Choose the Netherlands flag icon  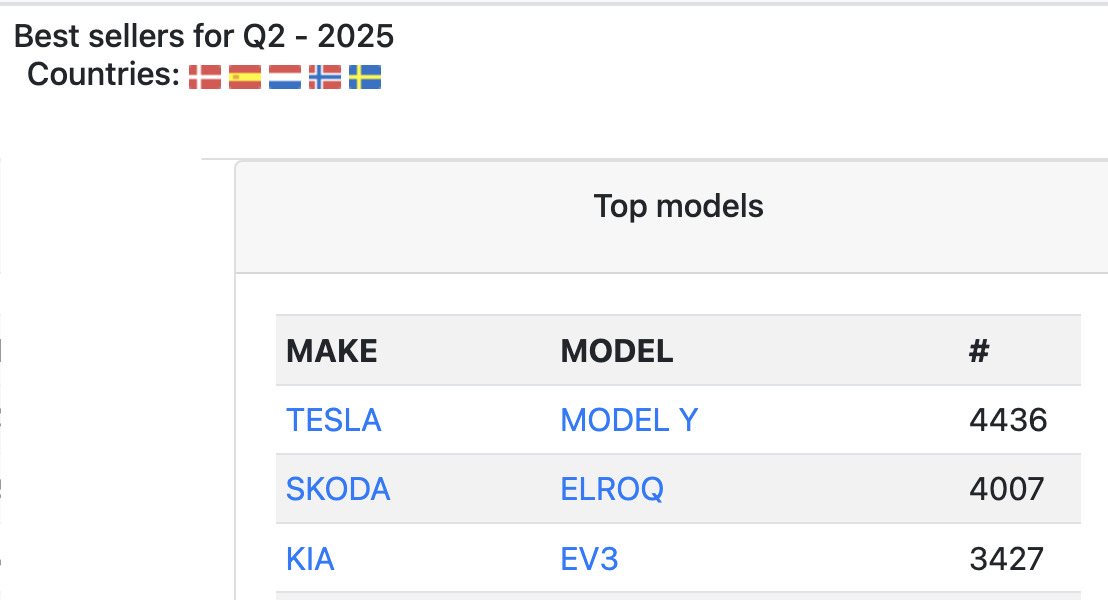click(285, 77)
